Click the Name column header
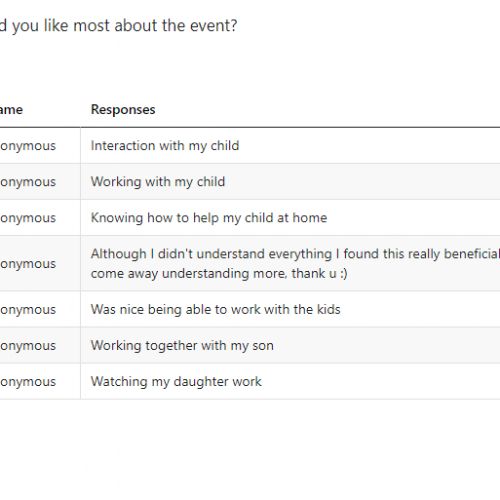This screenshot has height=500, width=500. (11, 109)
